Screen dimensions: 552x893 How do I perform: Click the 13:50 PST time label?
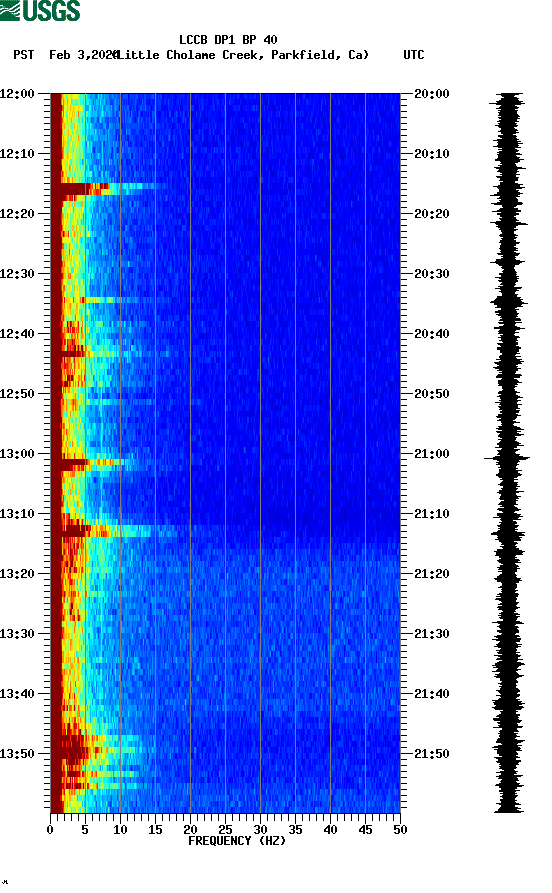17,753
